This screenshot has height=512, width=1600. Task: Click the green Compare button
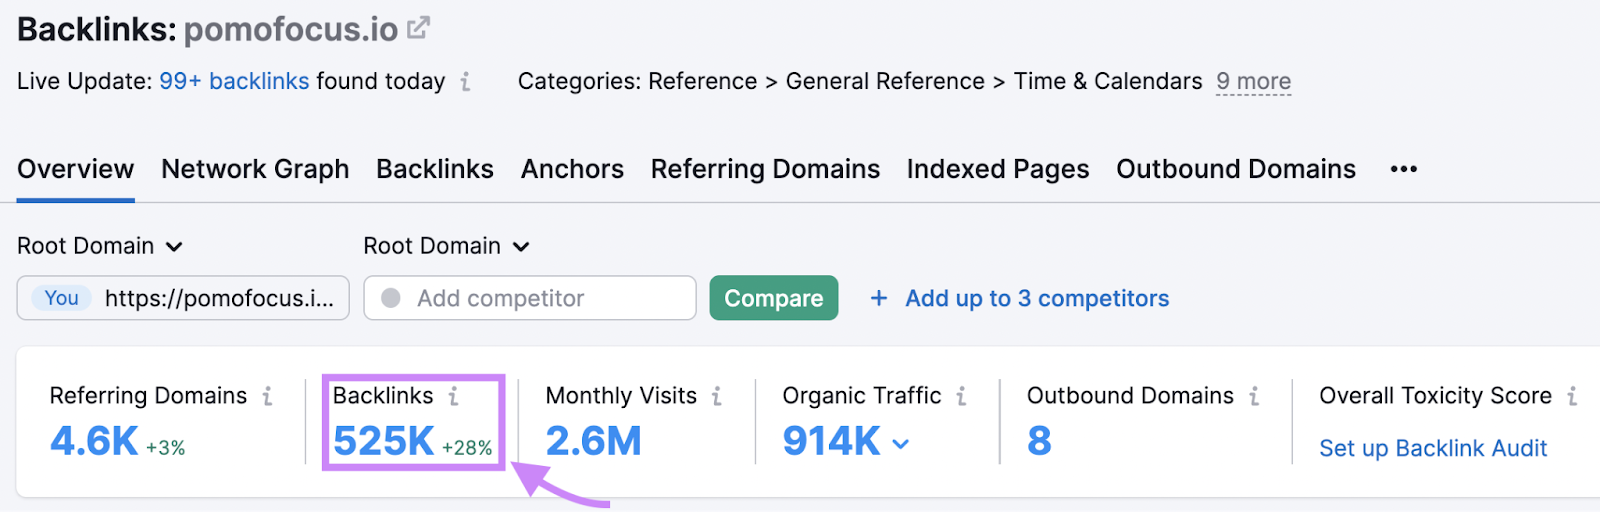(x=774, y=298)
